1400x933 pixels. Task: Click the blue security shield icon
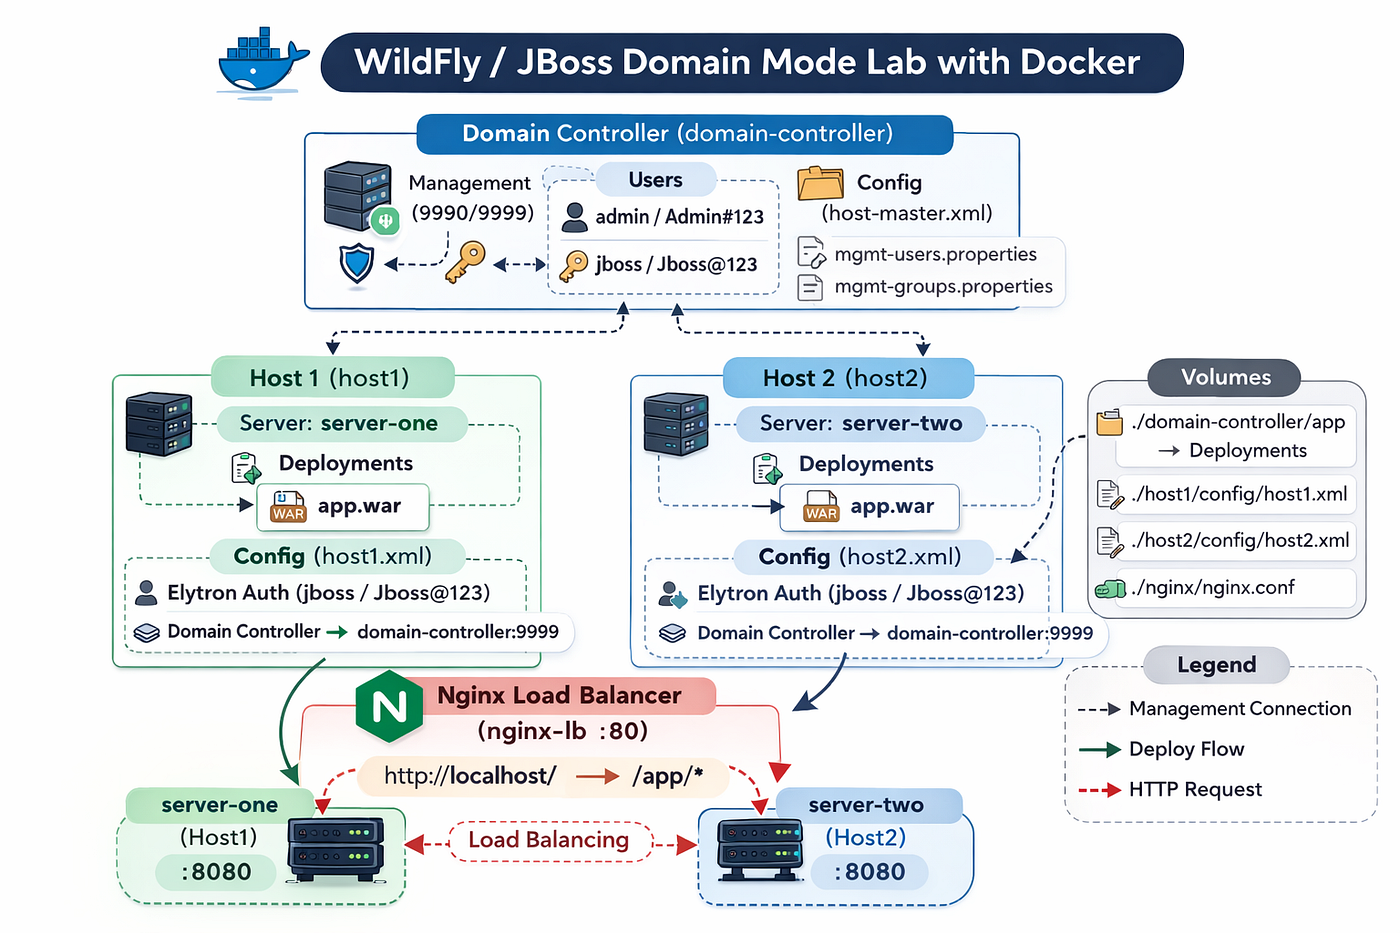357,265
